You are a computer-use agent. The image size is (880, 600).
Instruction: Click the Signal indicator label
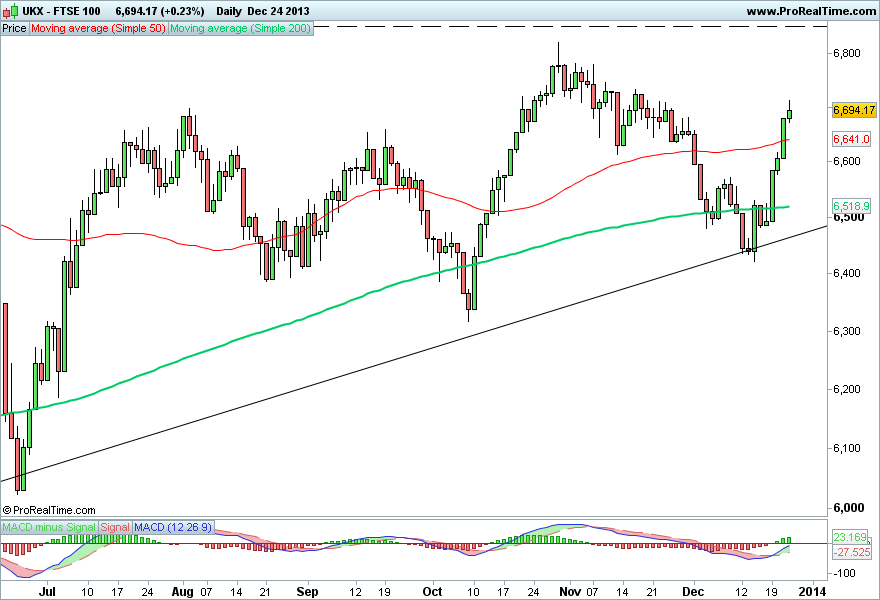pyautogui.click(x=115, y=528)
